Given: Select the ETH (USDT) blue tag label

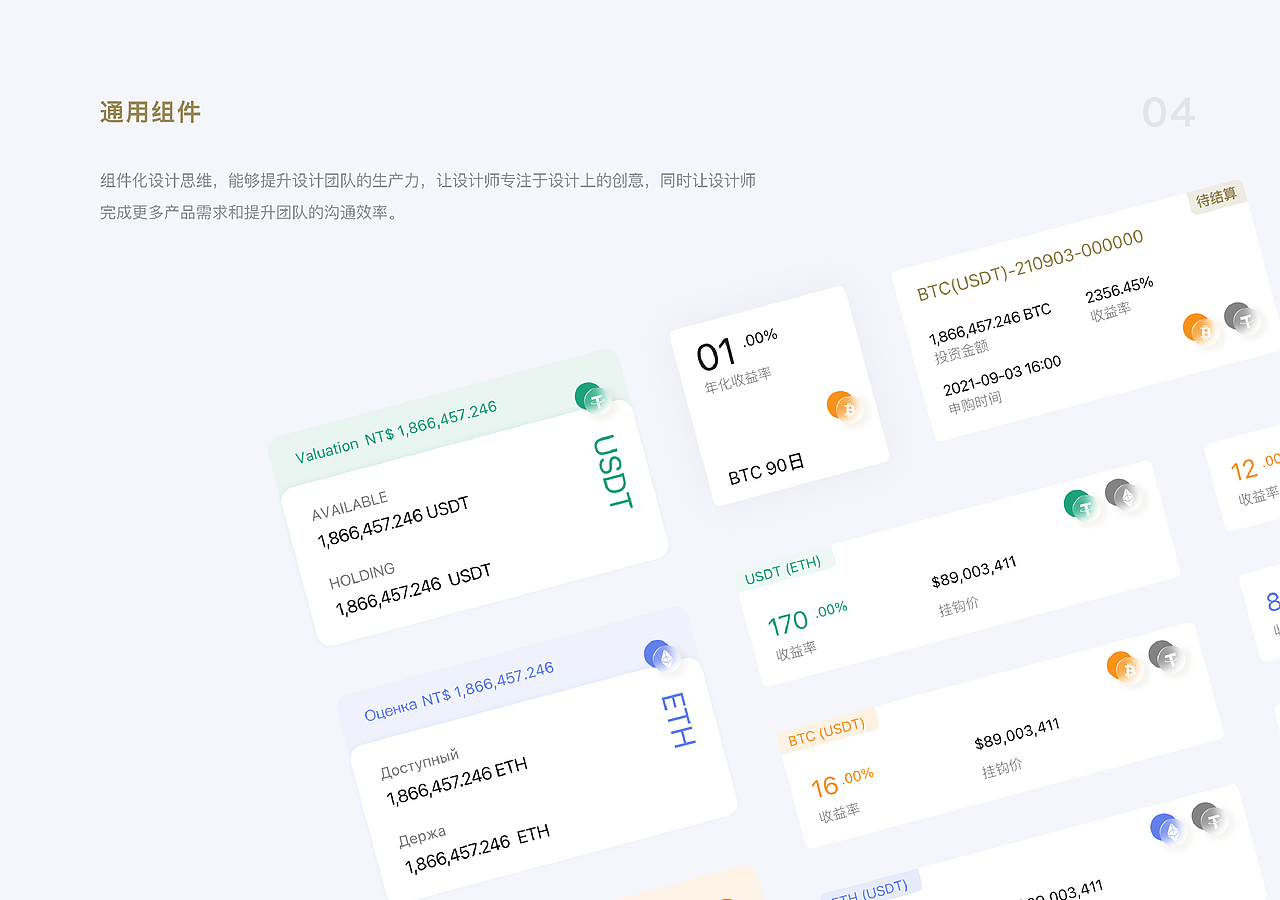Looking at the screenshot, I should tap(869, 888).
